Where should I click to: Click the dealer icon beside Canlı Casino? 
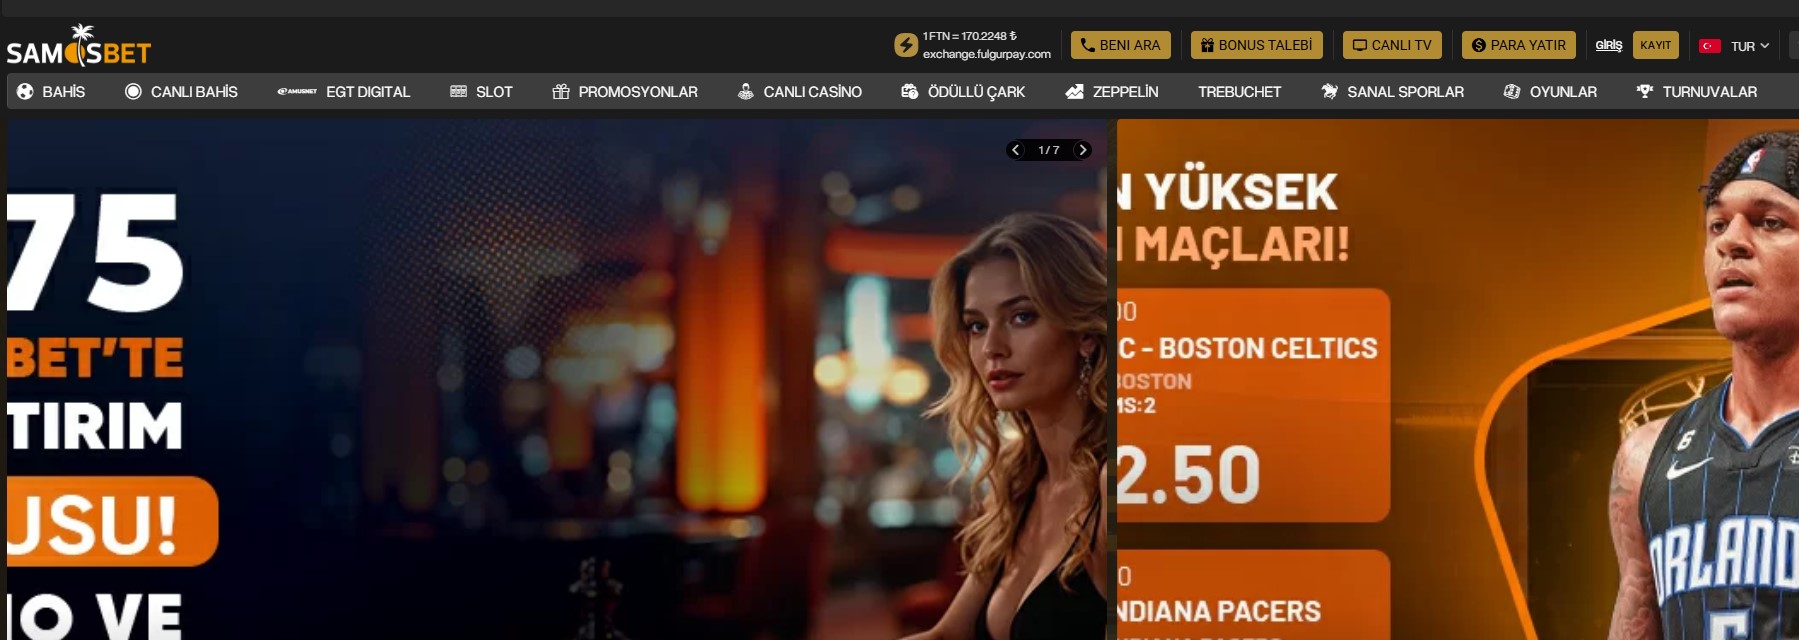tap(746, 91)
